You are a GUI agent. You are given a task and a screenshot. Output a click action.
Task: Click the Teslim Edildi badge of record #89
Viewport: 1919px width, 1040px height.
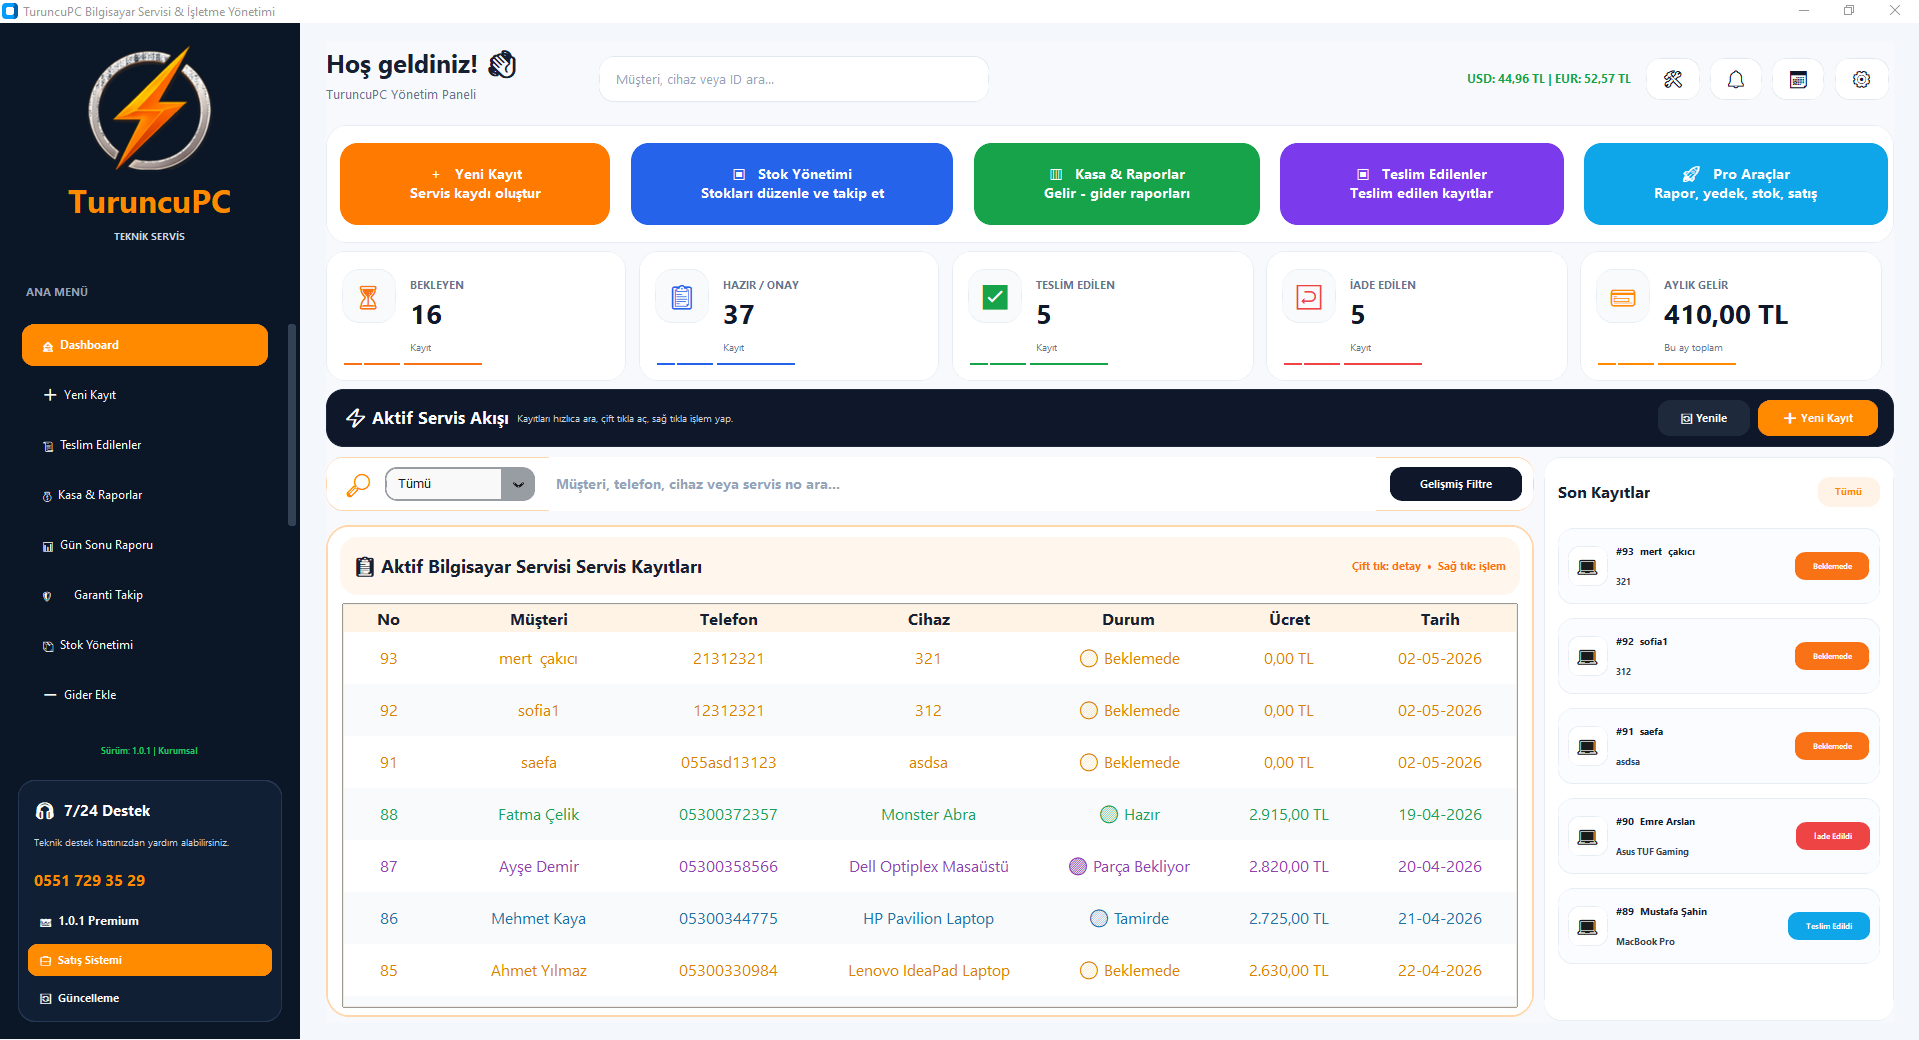point(1829,926)
